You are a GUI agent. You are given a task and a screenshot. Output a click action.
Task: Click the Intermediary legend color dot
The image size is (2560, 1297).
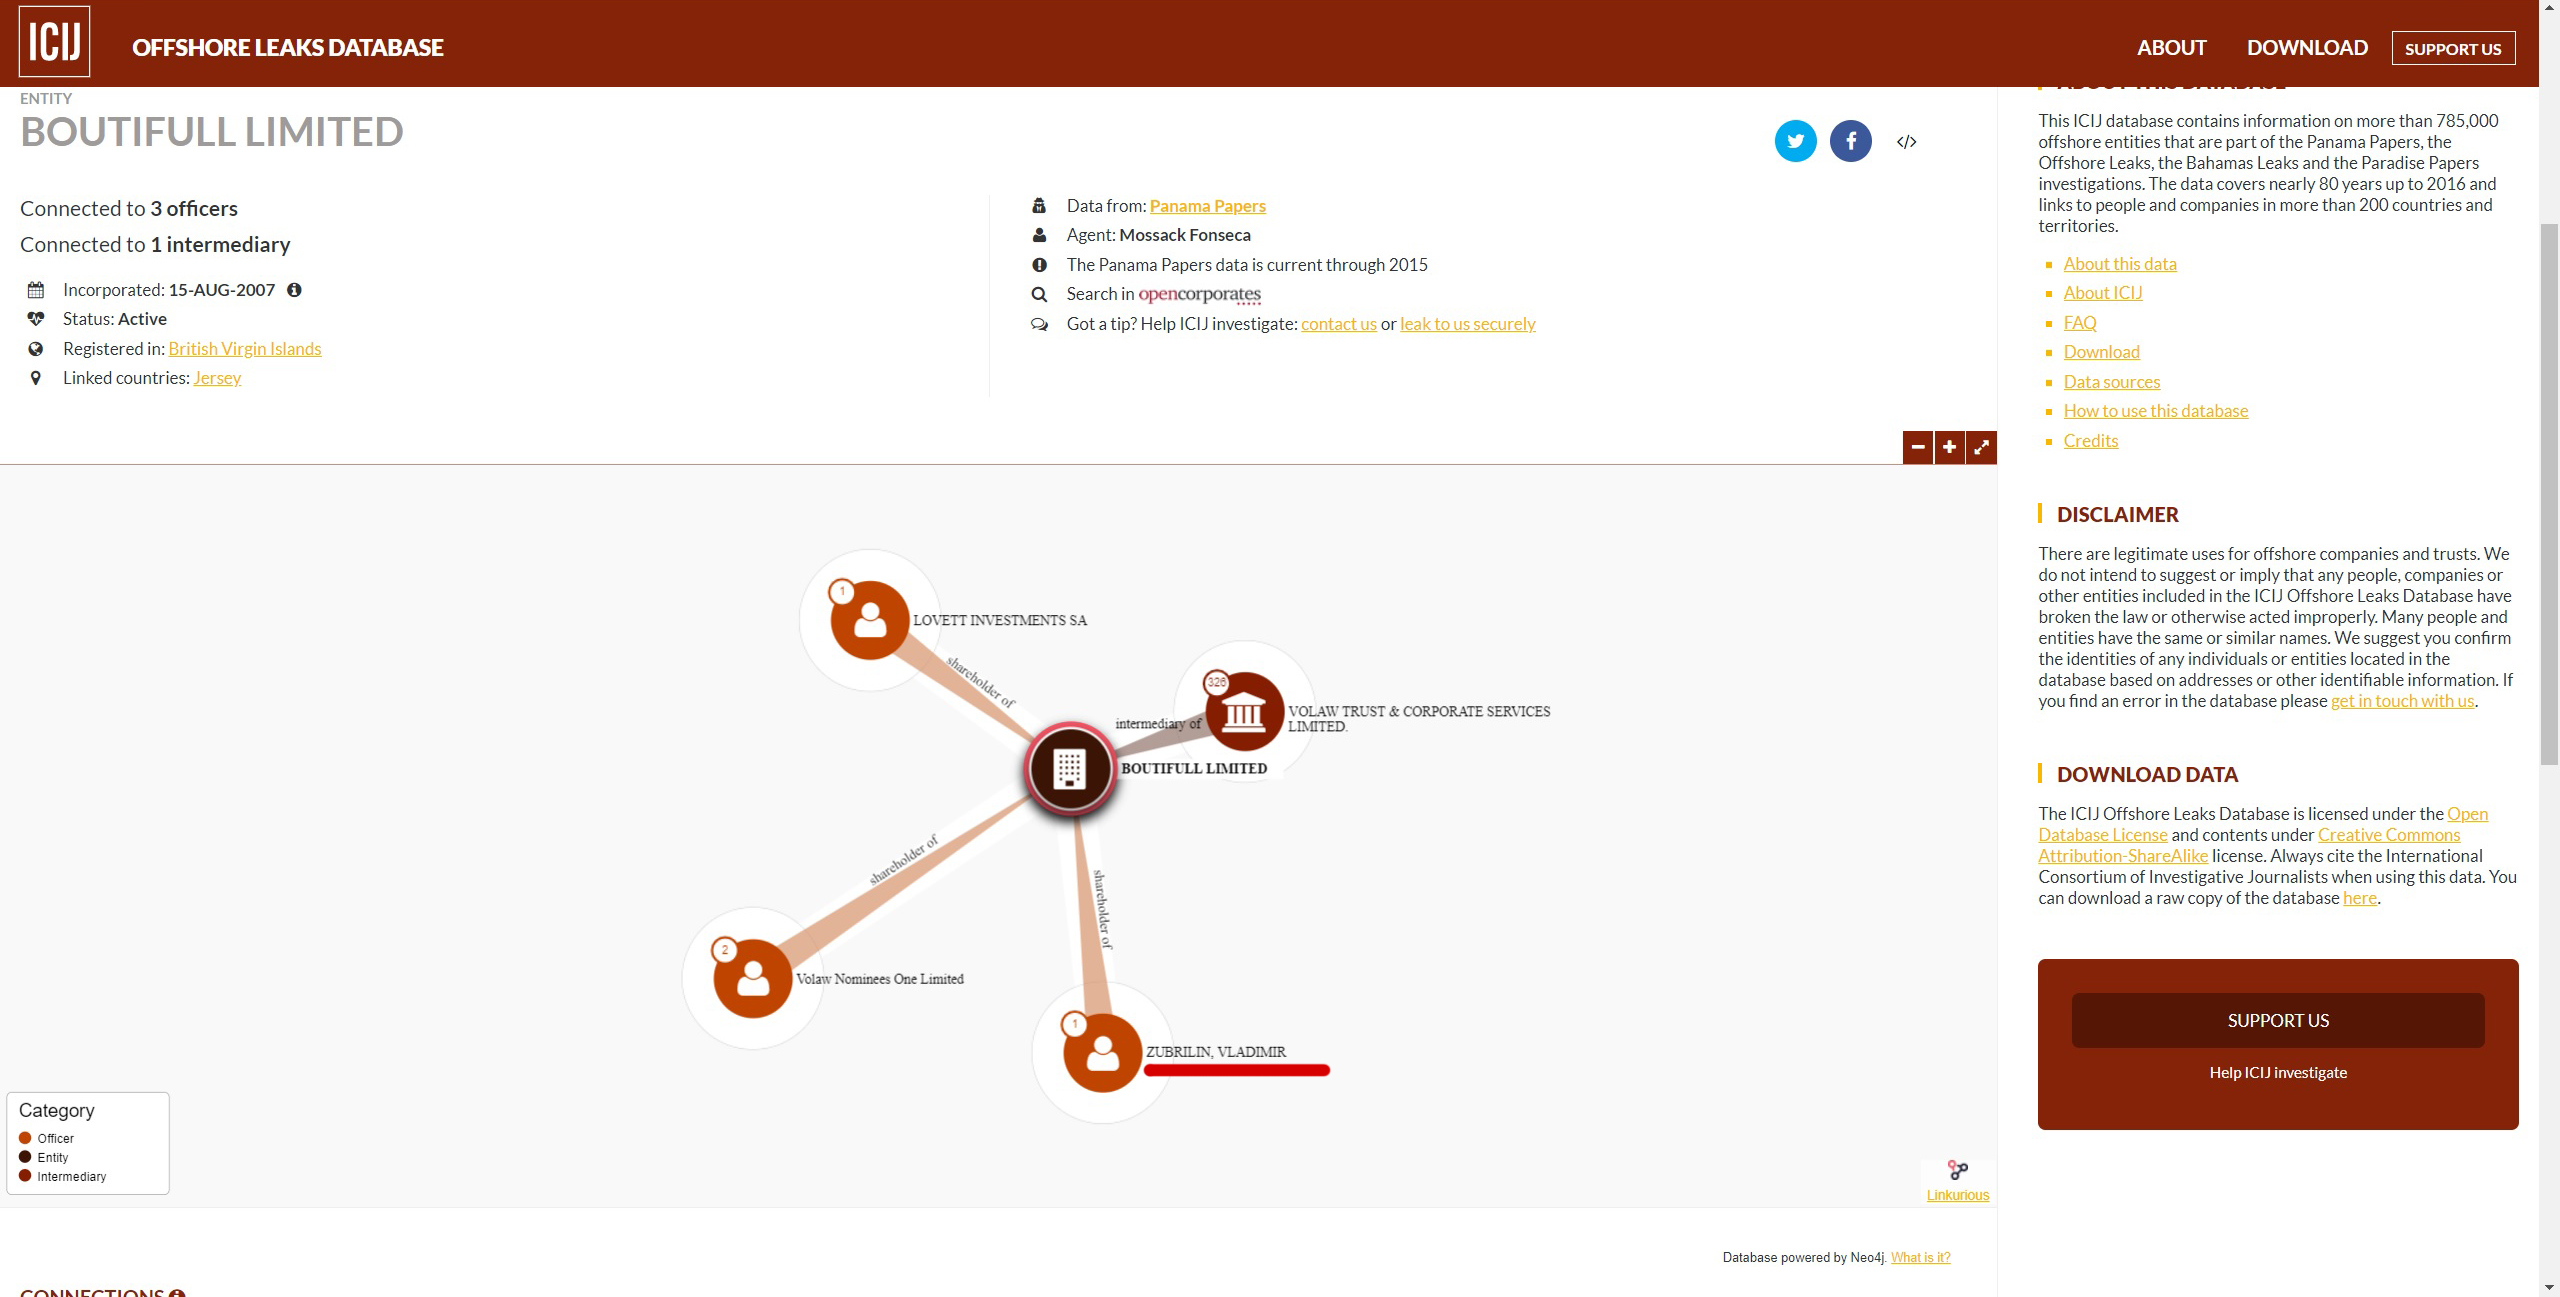pos(25,1176)
